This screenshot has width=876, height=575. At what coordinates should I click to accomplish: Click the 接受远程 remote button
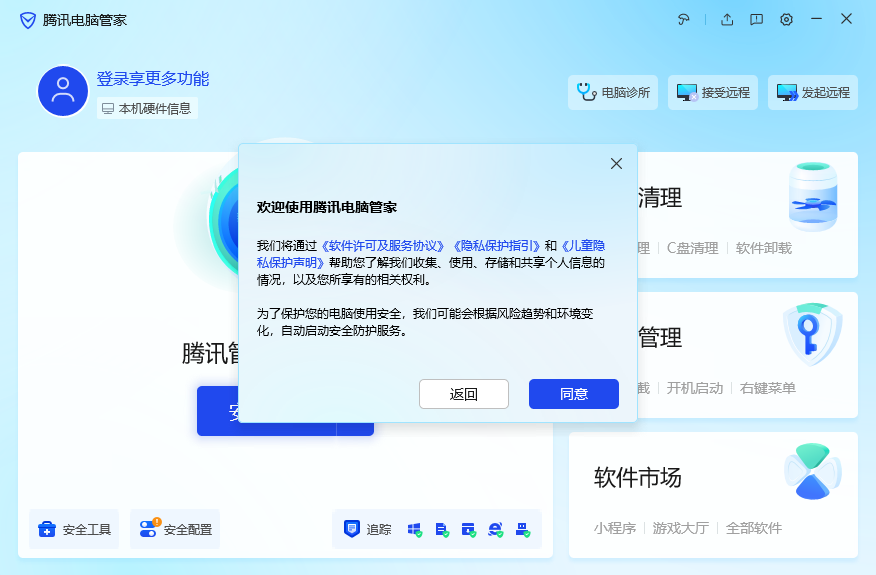[713, 92]
